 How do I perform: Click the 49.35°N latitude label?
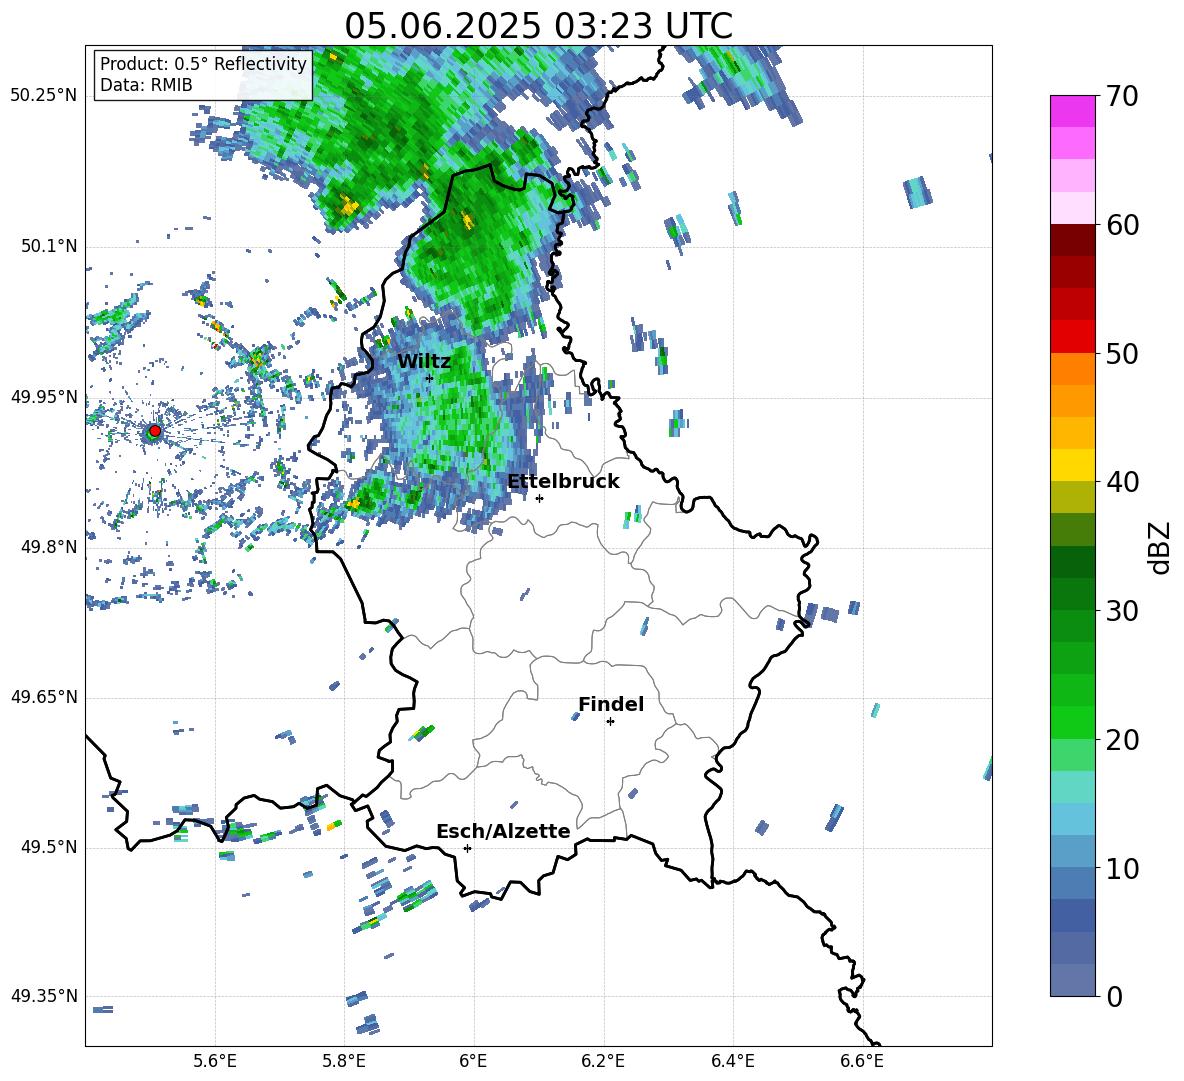[x=44, y=996]
